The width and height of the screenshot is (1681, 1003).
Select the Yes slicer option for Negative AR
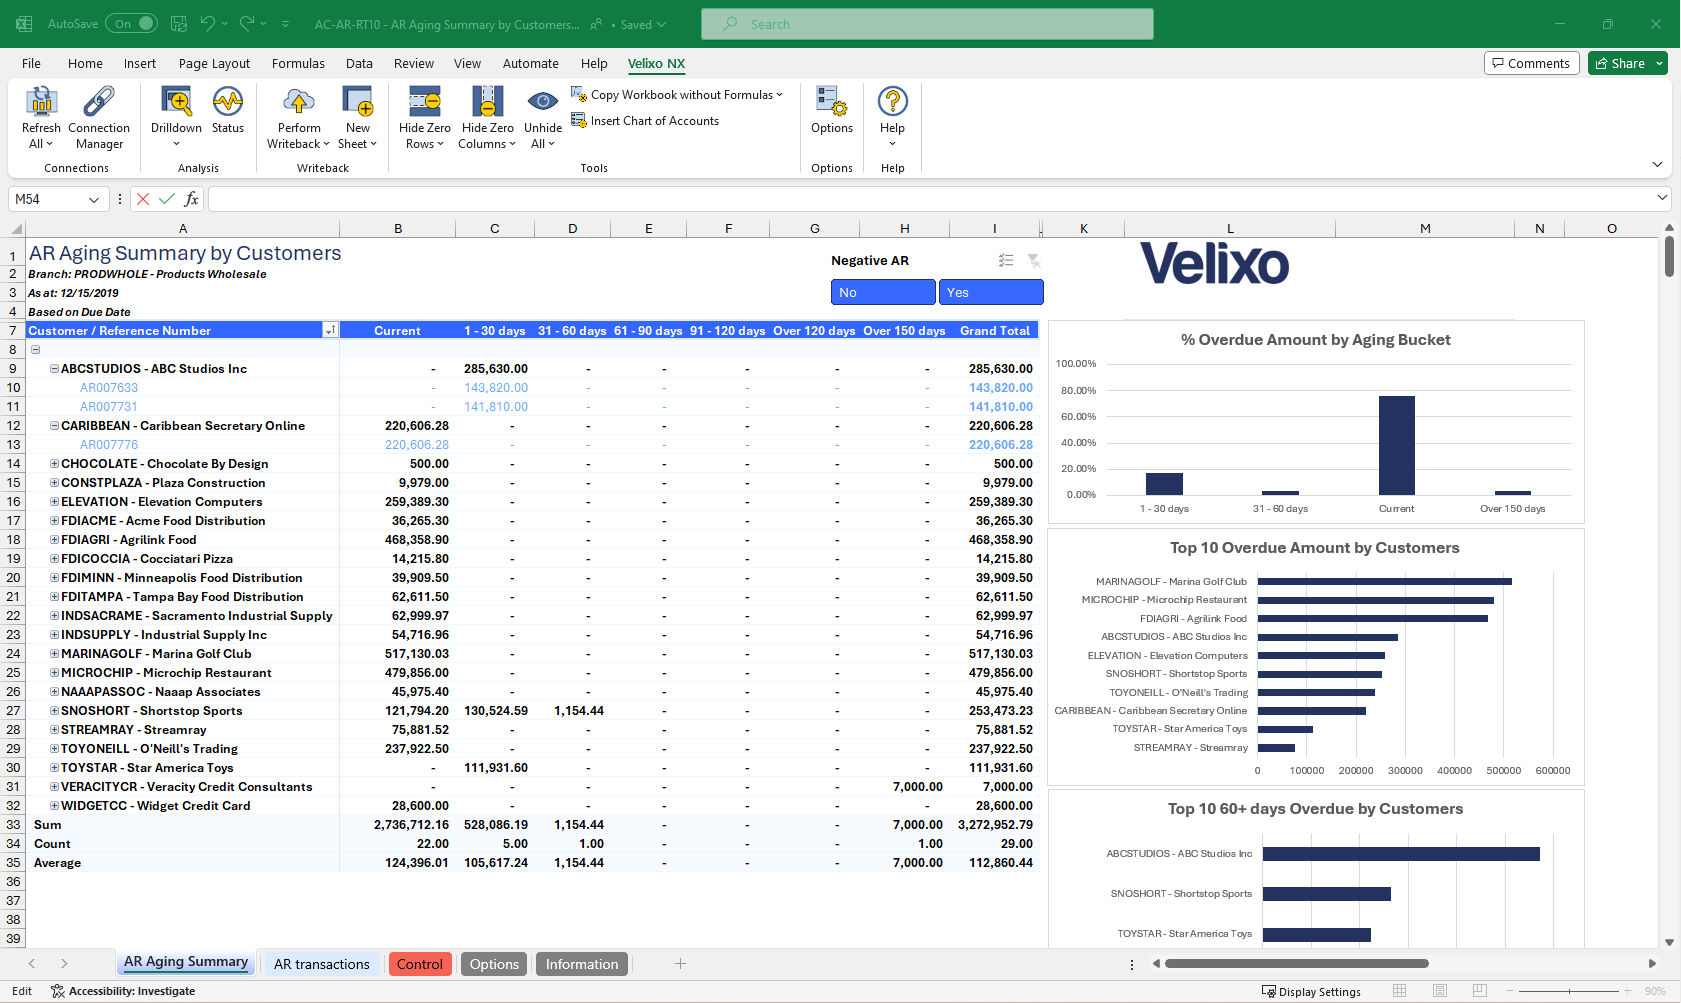(991, 292)
